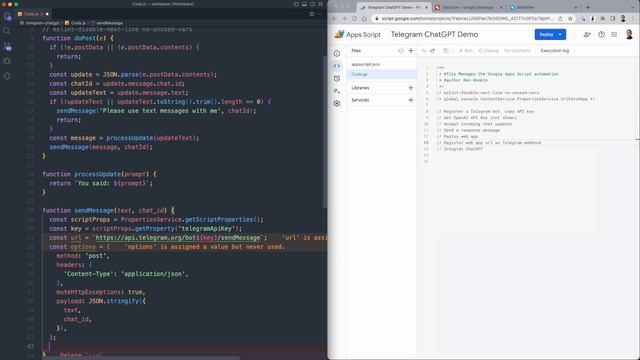640x360 pixels.
Task: Click the browser home button
Action: [x=364, y=18]
